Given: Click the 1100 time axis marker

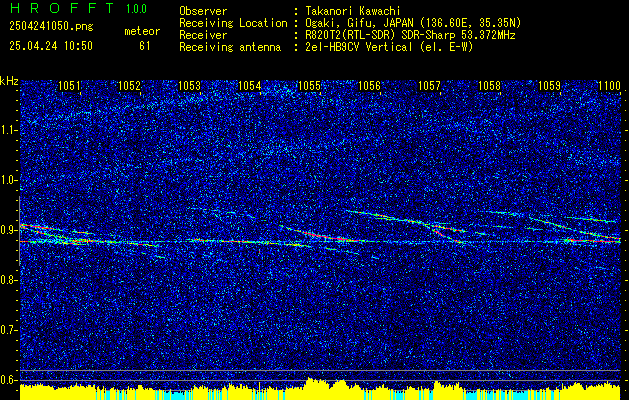Looking at the screenshot, I should (609, 85).
